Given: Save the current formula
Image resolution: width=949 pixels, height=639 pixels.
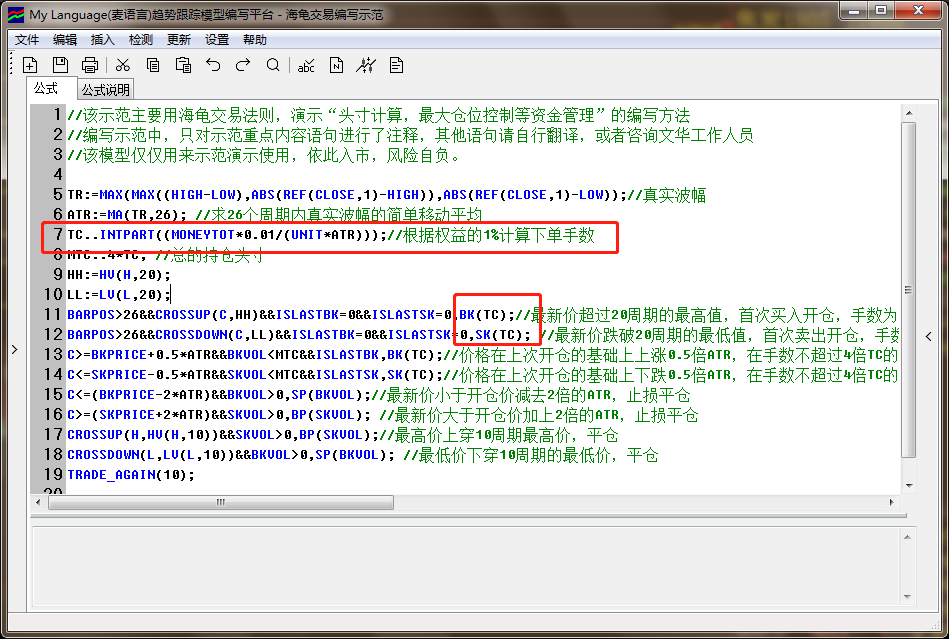Looking at the screenshot, I should [60, 65].
